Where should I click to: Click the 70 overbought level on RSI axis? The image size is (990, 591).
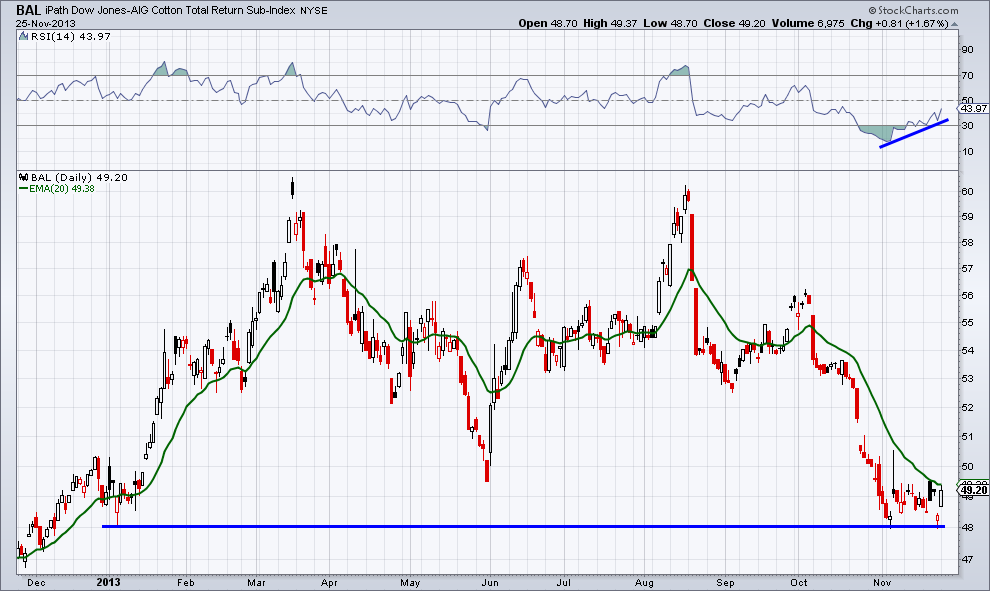point(966,75)
